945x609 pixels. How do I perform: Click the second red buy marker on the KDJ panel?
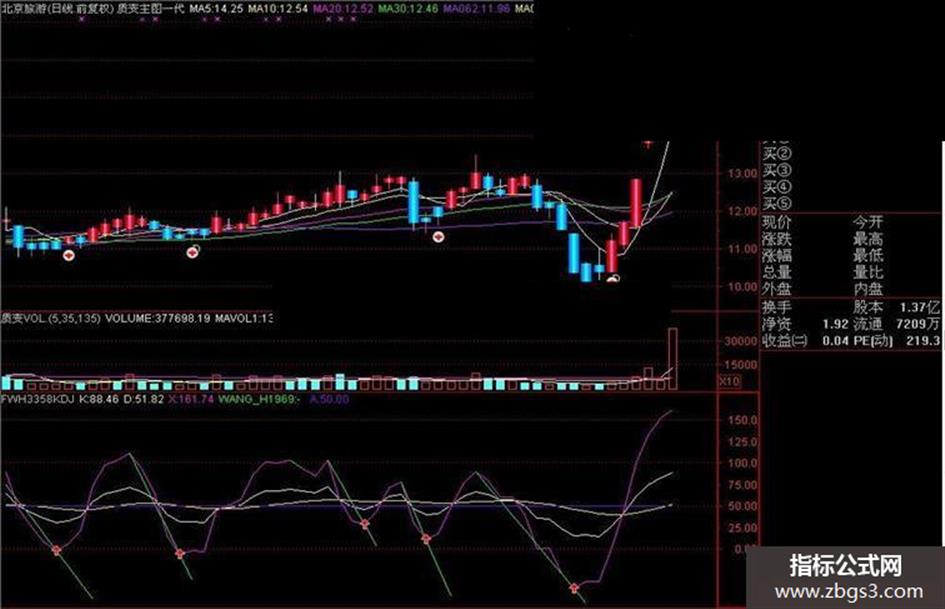[180, 553]
